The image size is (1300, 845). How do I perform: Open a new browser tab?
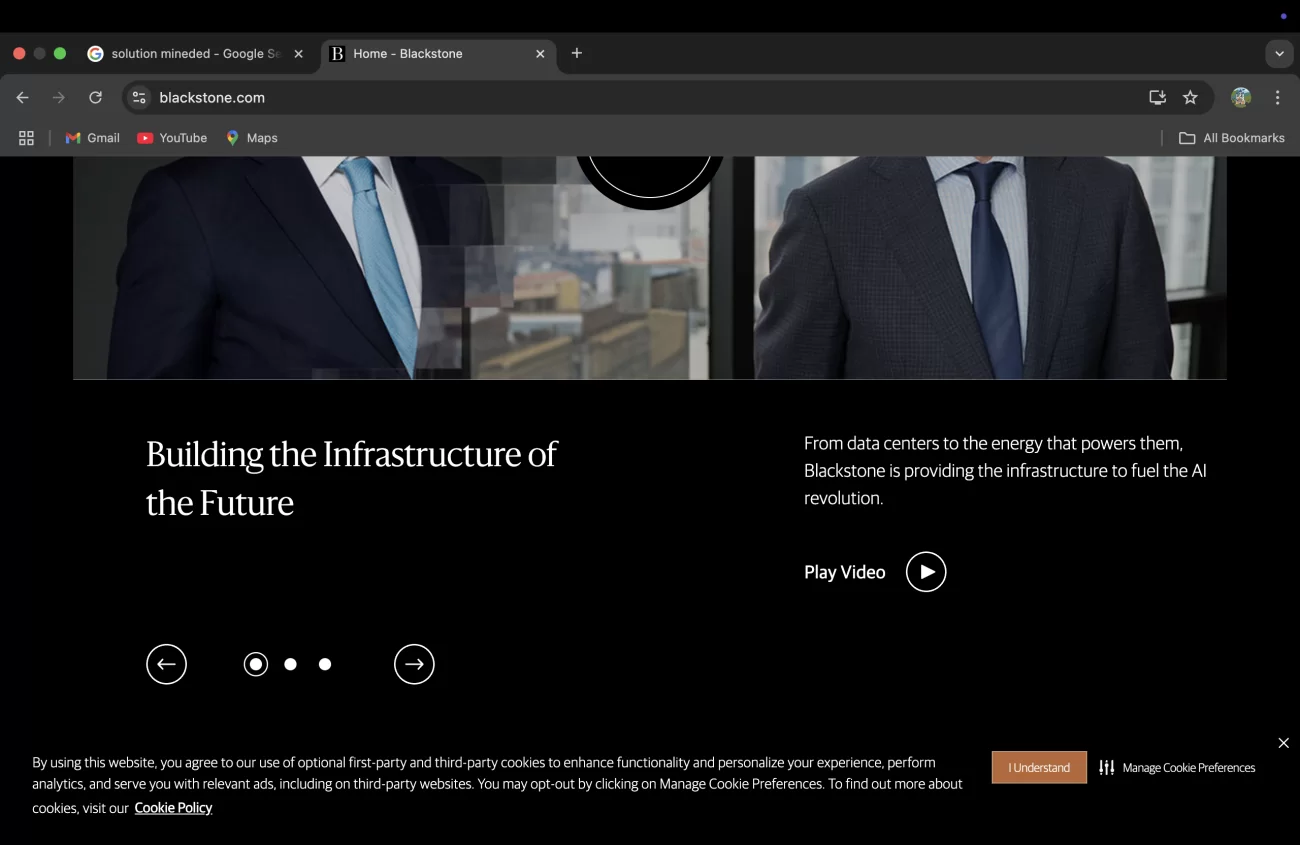point(577,53)
